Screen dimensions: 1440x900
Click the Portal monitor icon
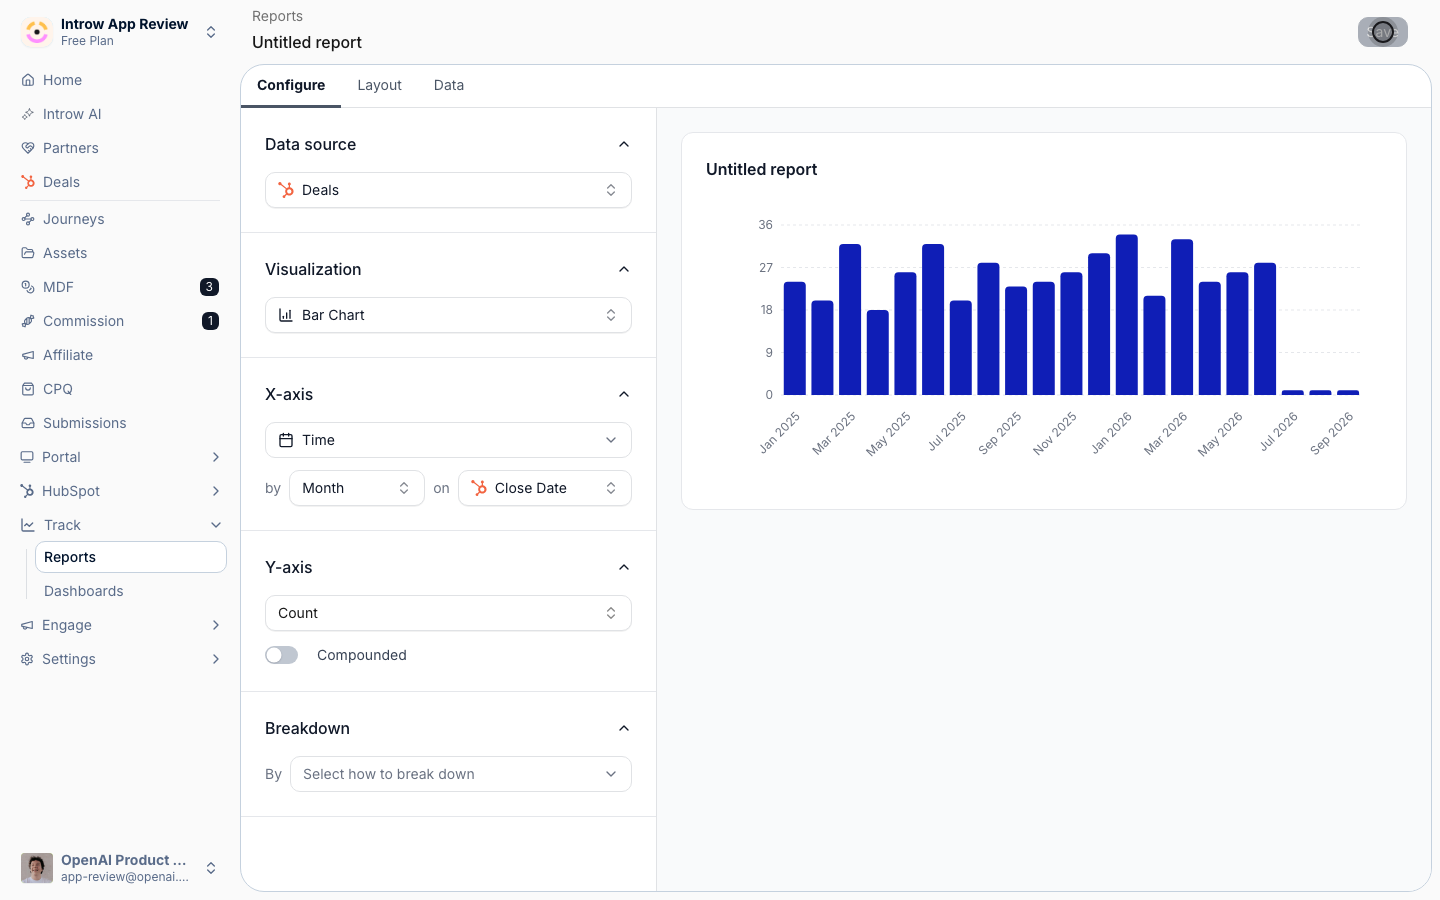click(x=27, y=457)
